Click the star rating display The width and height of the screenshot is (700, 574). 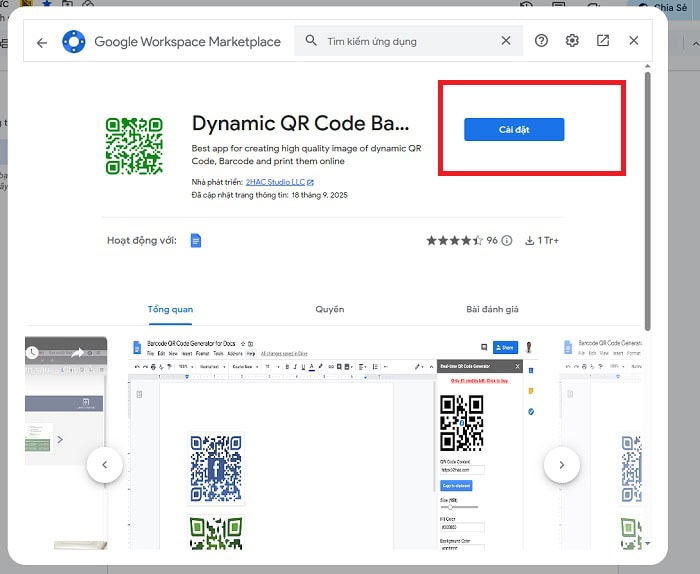(x=454, y=241)
